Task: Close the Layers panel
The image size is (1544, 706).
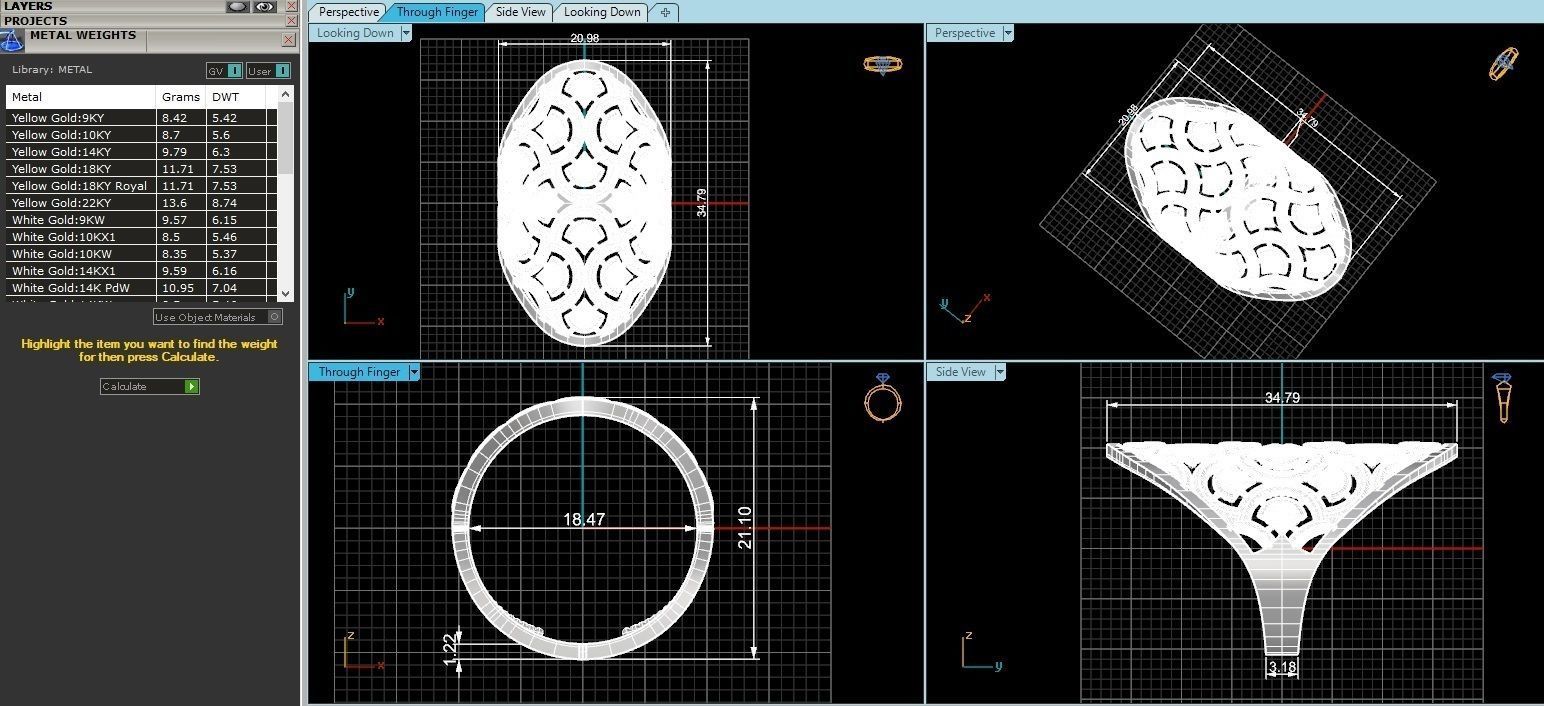Action: point(290,6)
